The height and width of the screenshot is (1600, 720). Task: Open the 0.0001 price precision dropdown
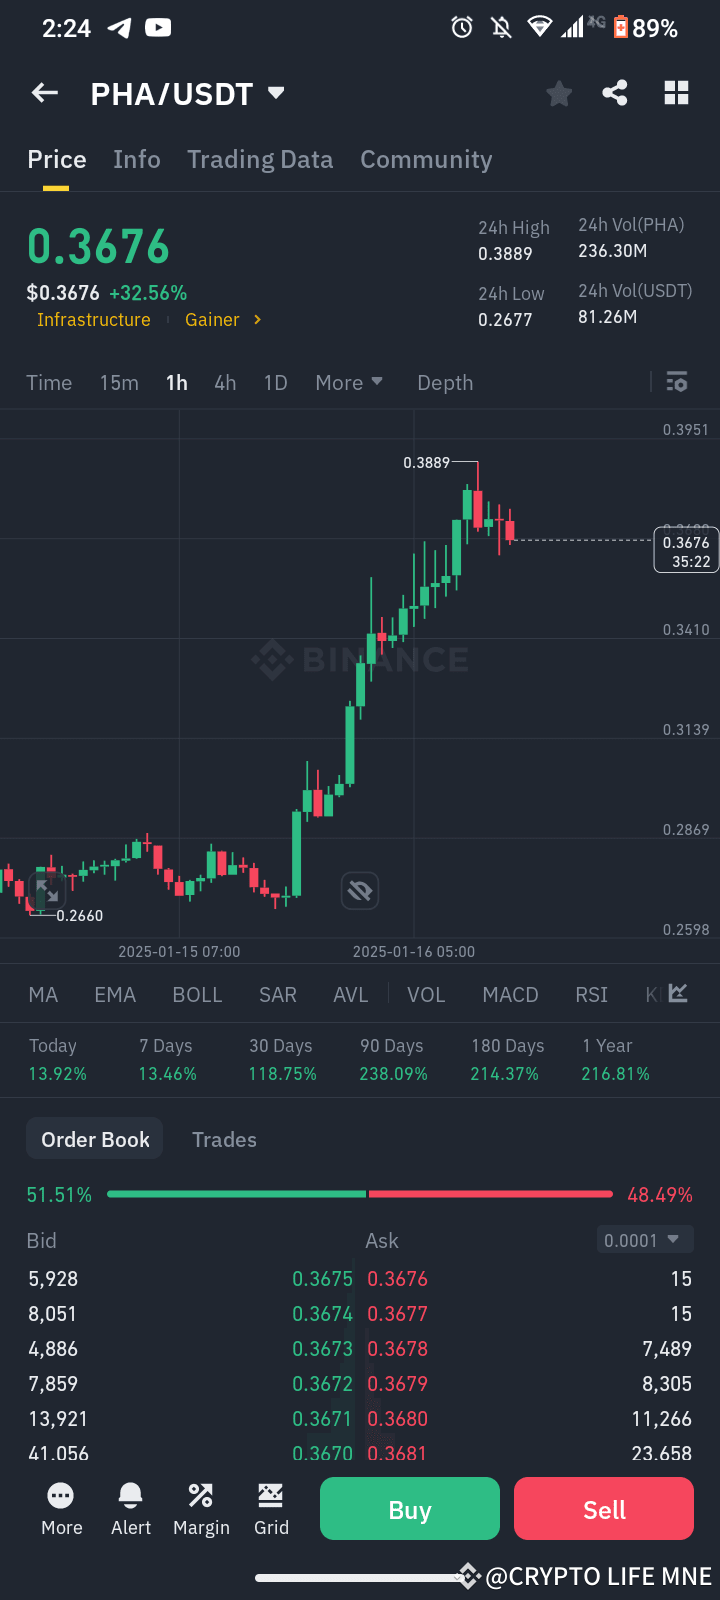(644, 1239)
